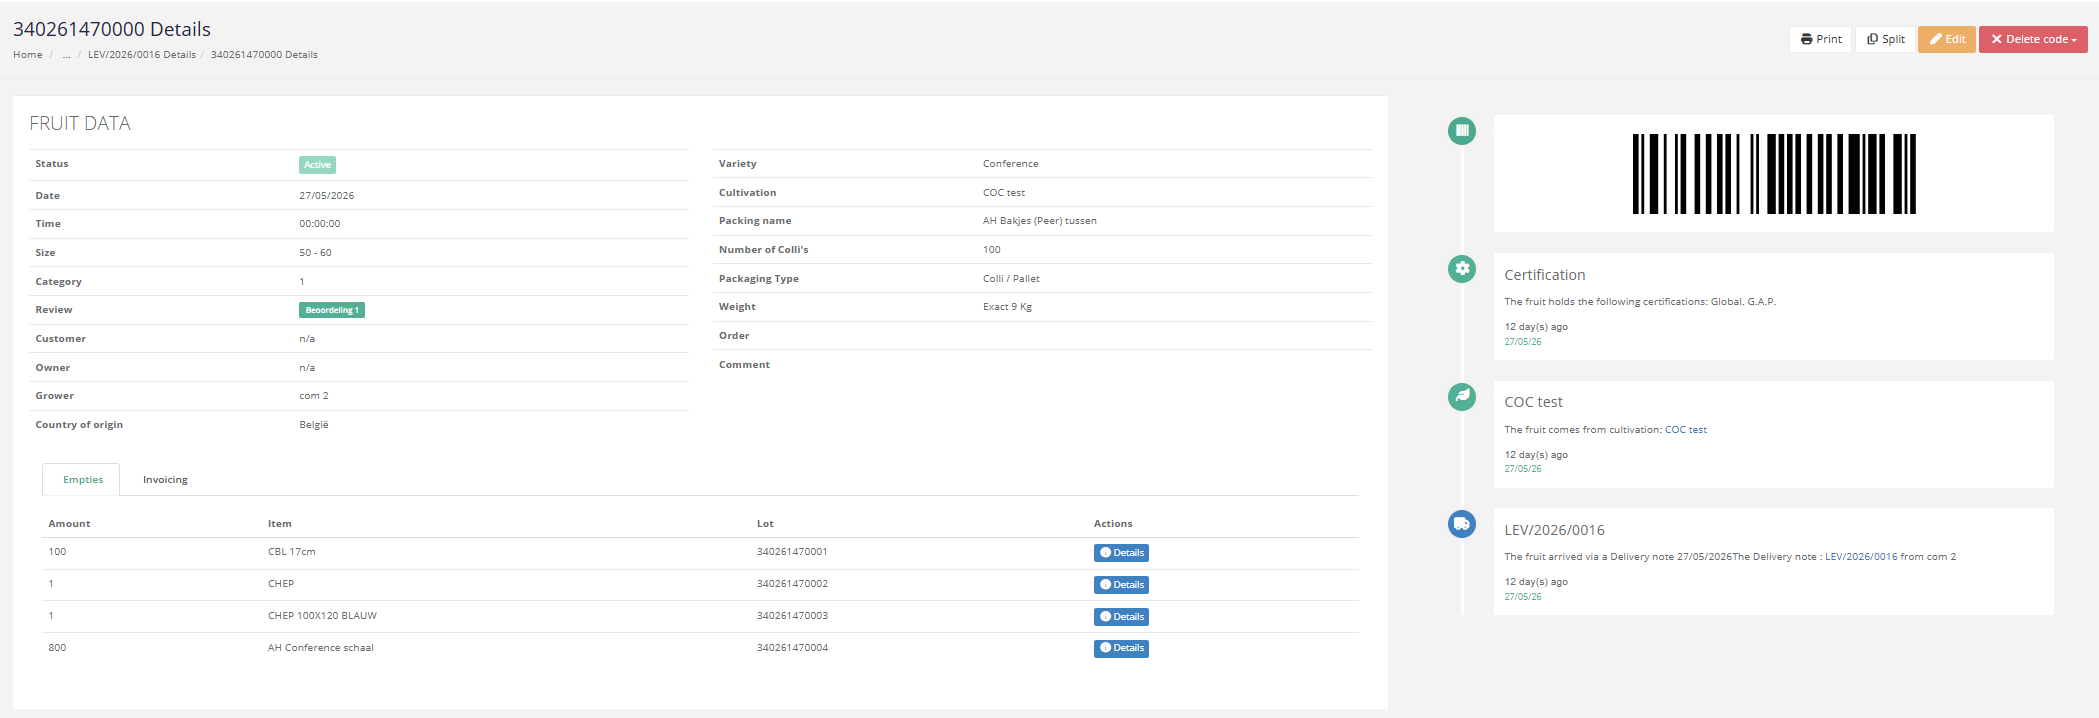This screenshot has width=2099, height=718.
Task: Select lot number 340261470001
Action: 792,552
